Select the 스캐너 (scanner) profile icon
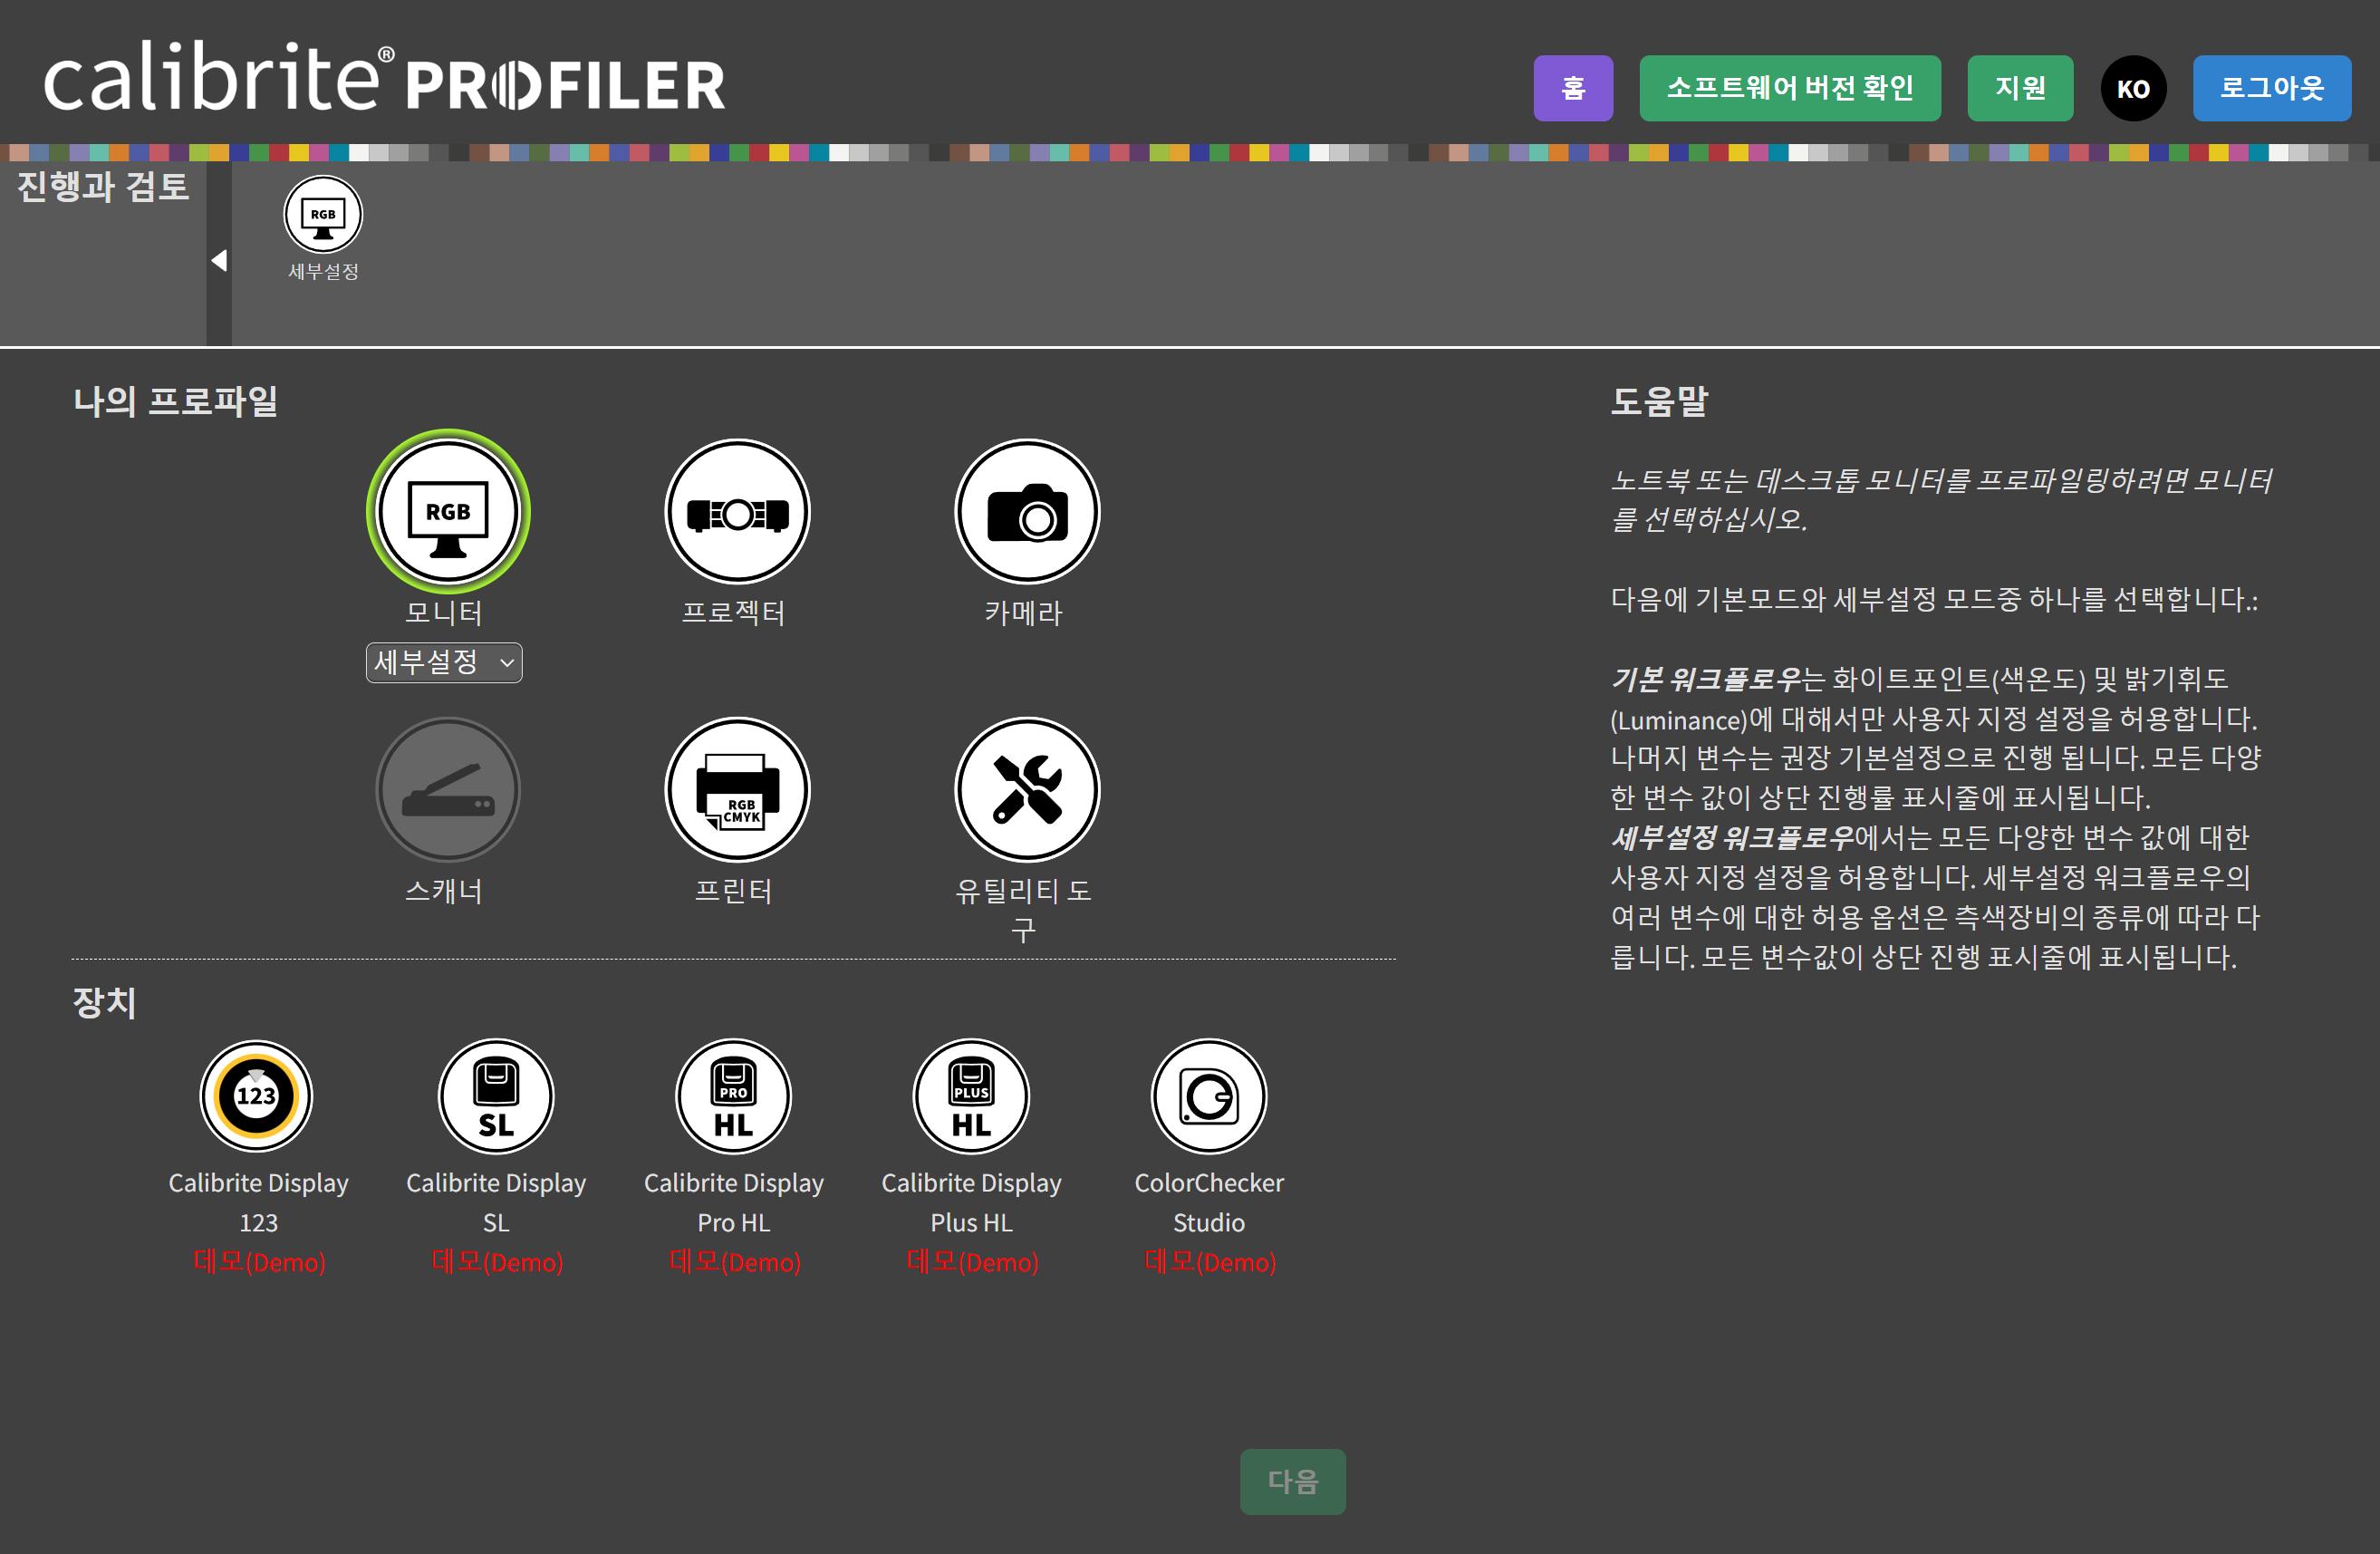This screenshot has width=2380, height=1554. (x=447, y=790)
